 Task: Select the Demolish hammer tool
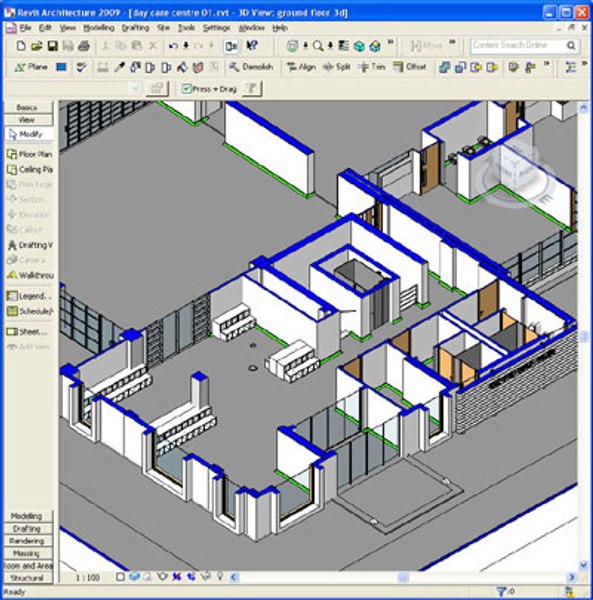tap(251, 67)
